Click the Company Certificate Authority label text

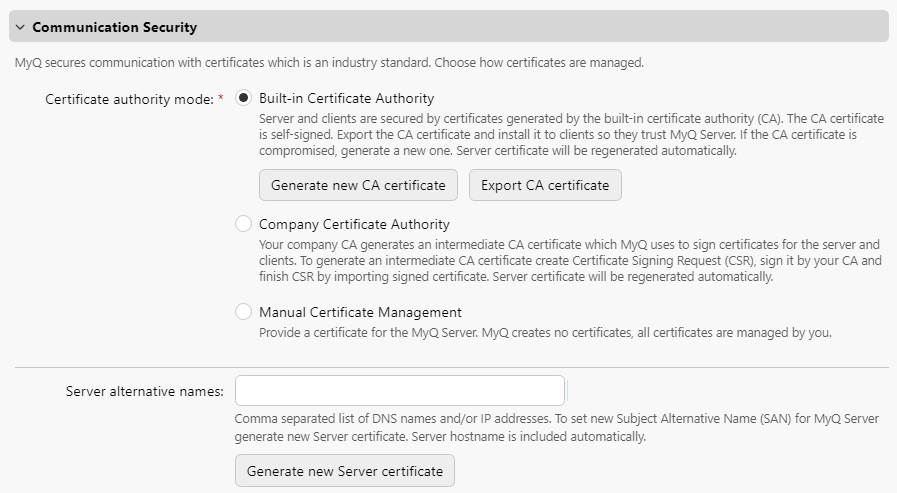pos(354,224)
